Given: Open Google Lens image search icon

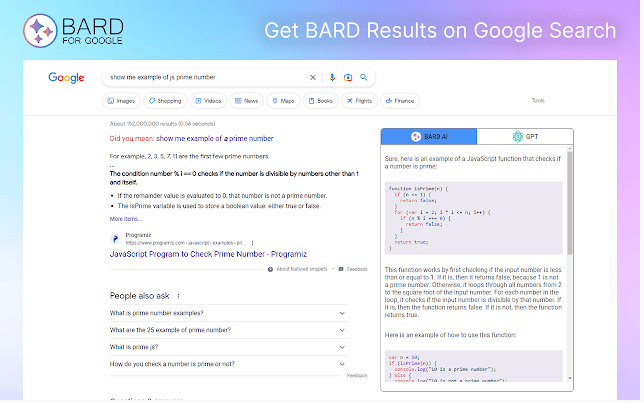Looking at the screenshot, I should pyautogui.click(x=348, y=77).
